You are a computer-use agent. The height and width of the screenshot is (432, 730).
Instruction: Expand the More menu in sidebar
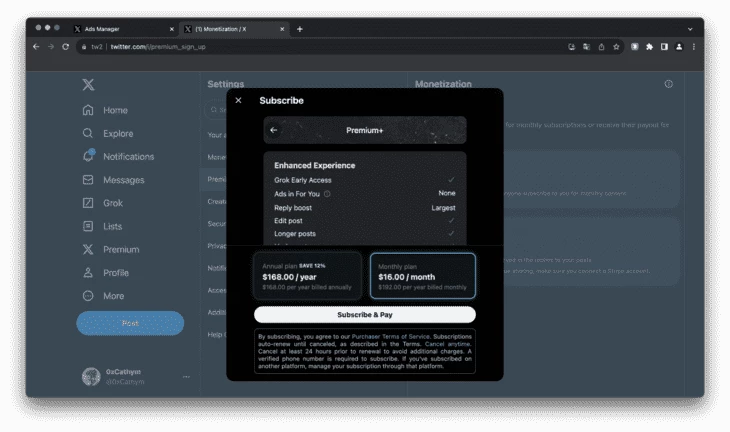pos(103,296)
